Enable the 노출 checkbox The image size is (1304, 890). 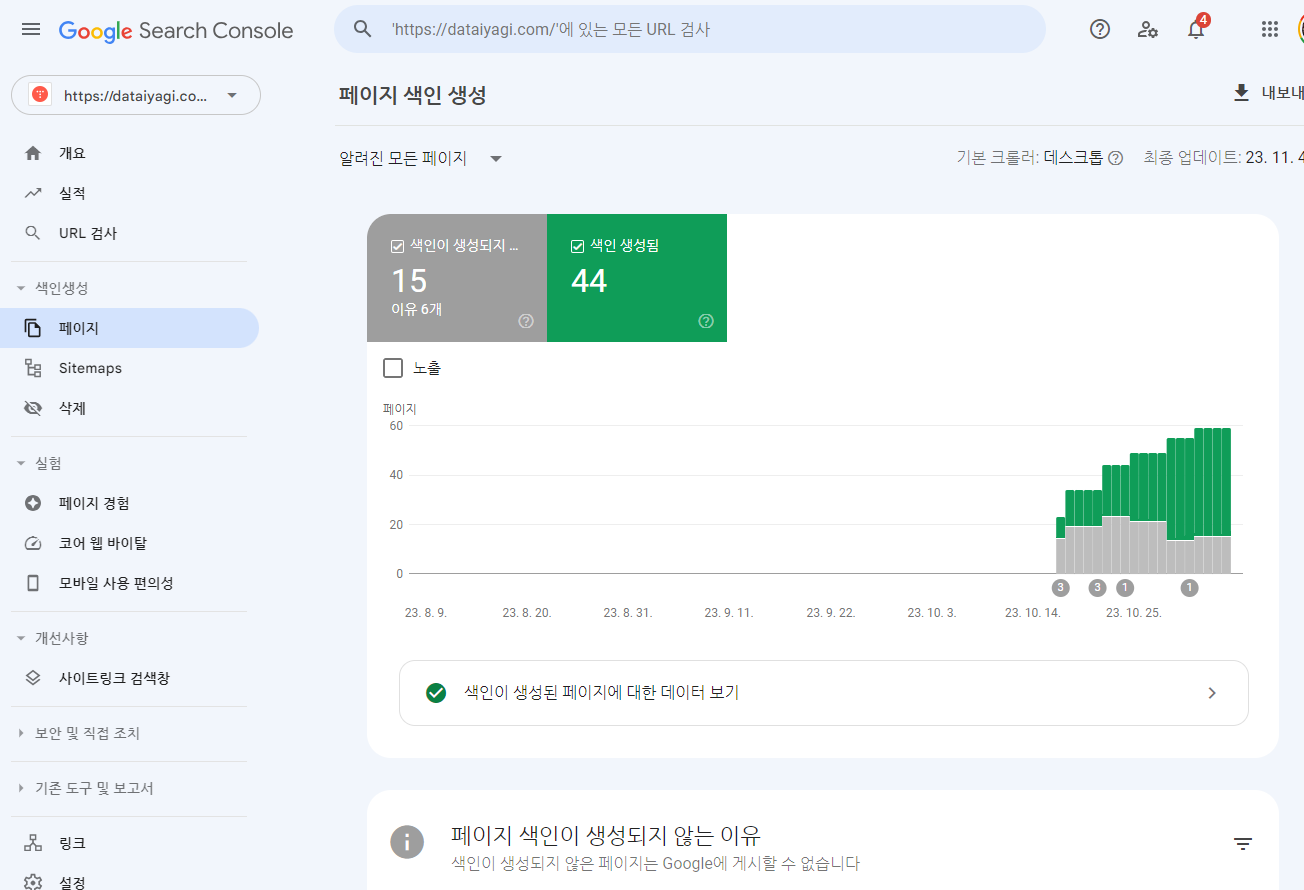[393, 368]
